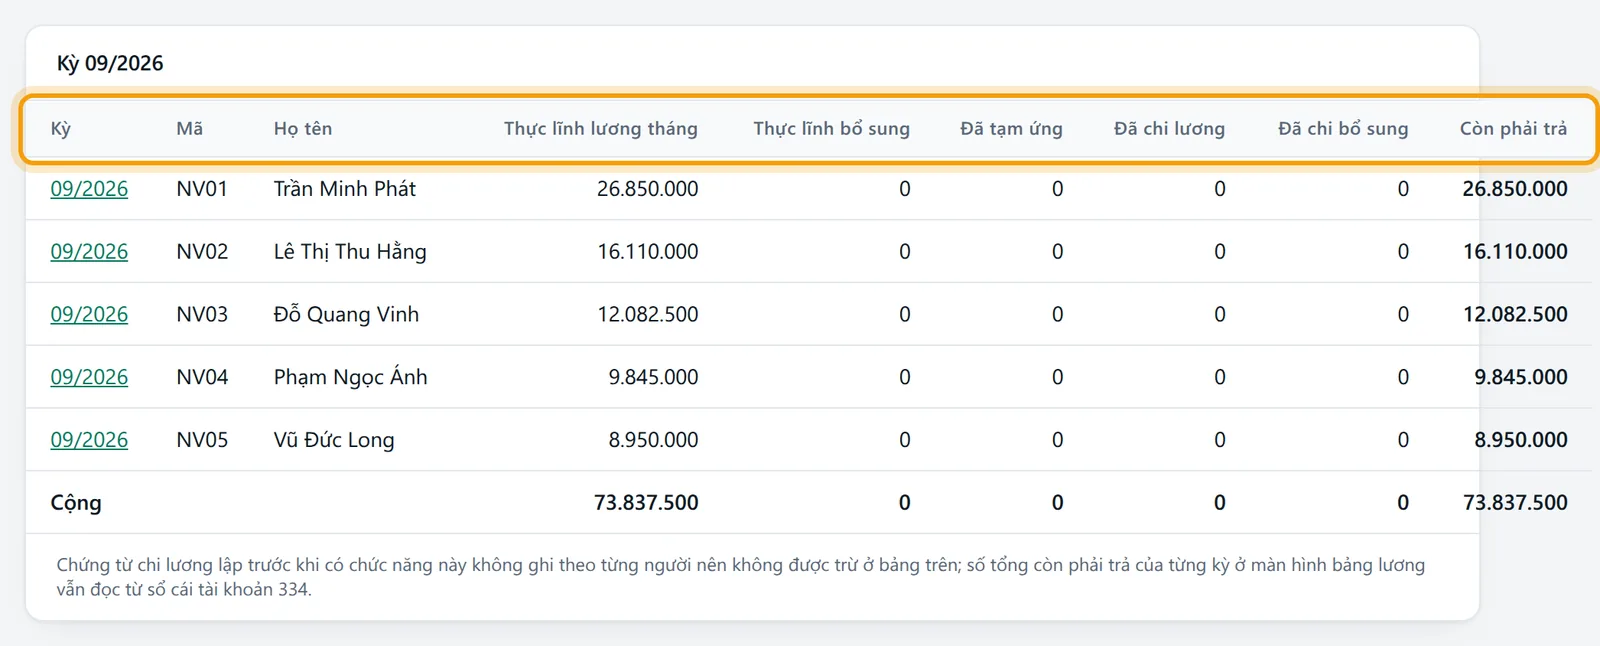Click the monthly net pay 26.850.000 for NV01

coord(648,189)
